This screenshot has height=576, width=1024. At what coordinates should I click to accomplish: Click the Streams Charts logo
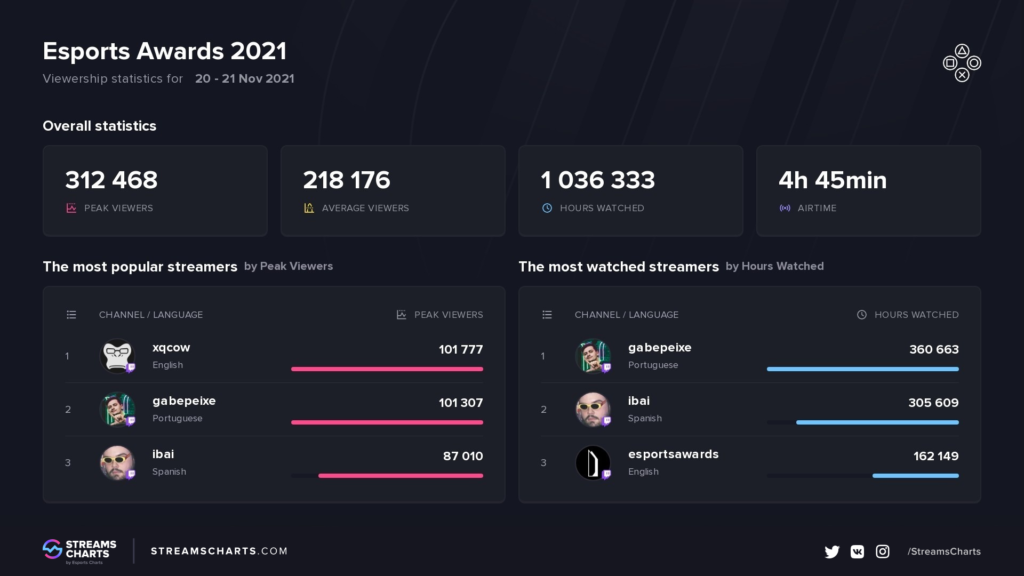point(79,550)
